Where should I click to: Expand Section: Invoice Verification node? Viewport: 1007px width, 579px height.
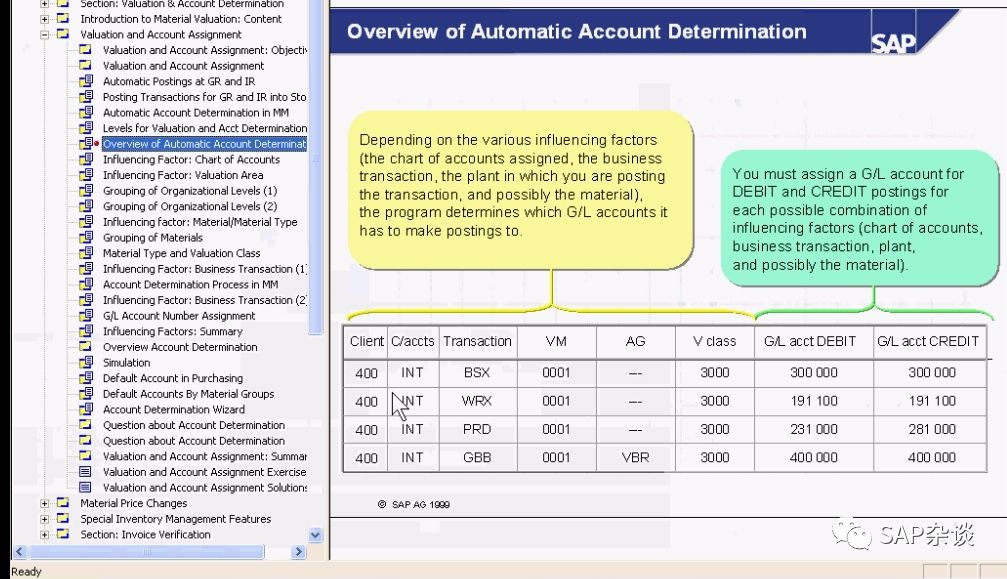point(44,534)
